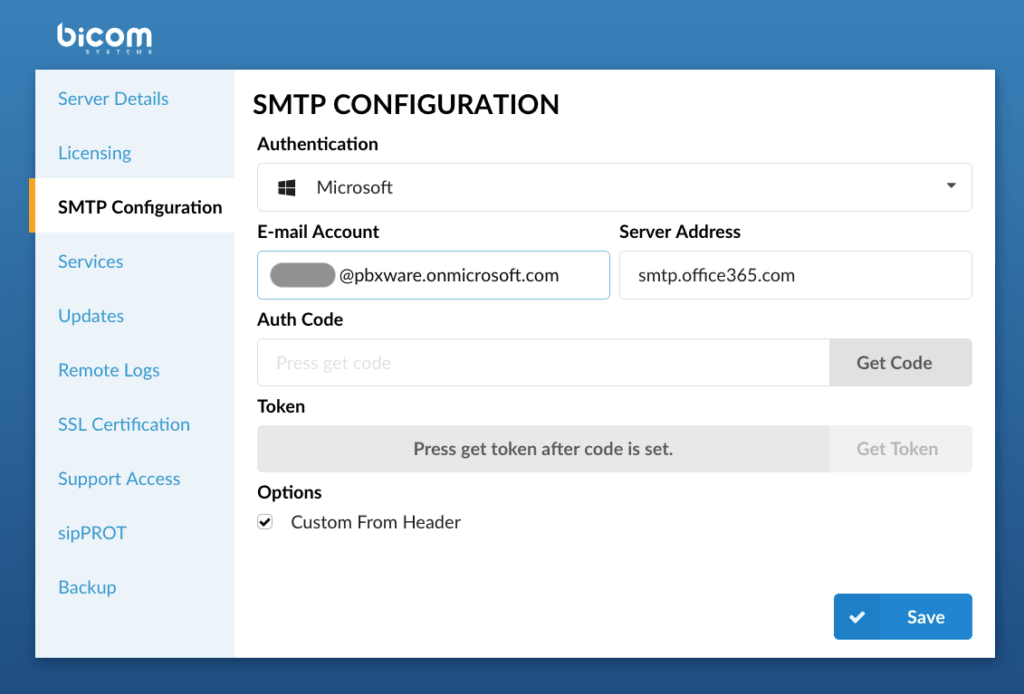
Task: Open the Backup section
Action: tap(87, 587)
